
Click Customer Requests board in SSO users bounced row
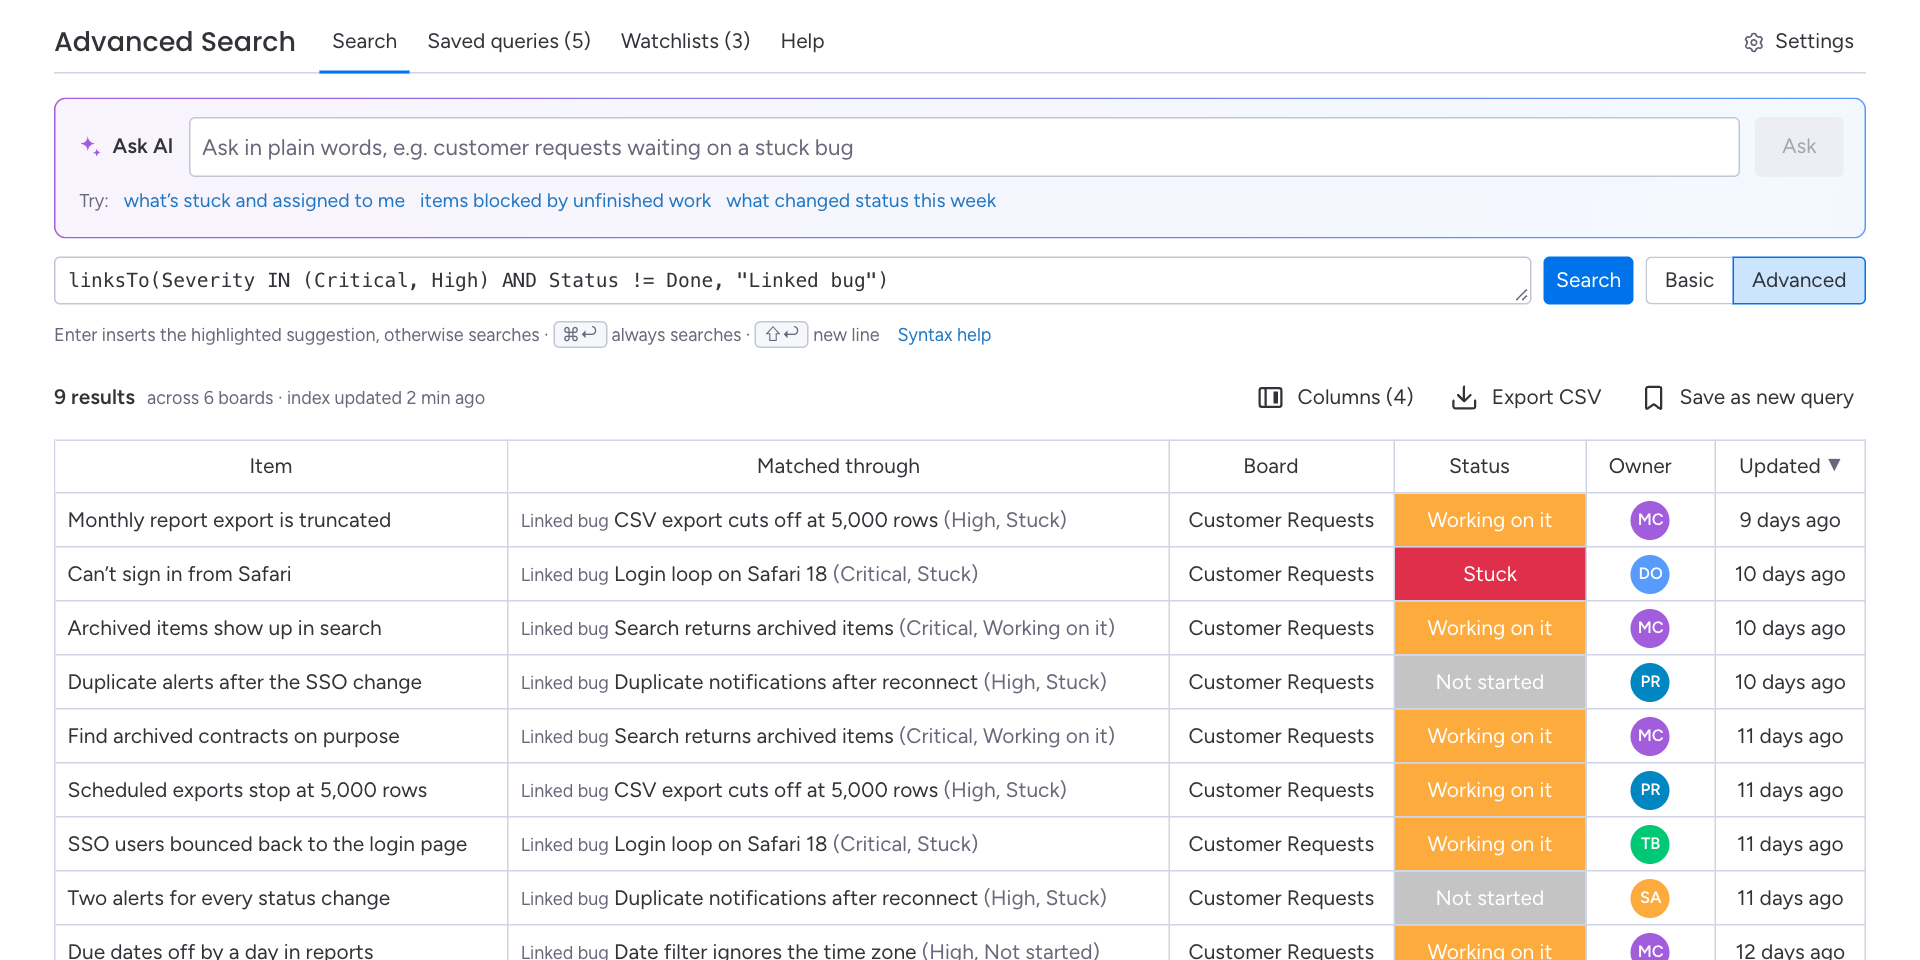click(1281, 844)
